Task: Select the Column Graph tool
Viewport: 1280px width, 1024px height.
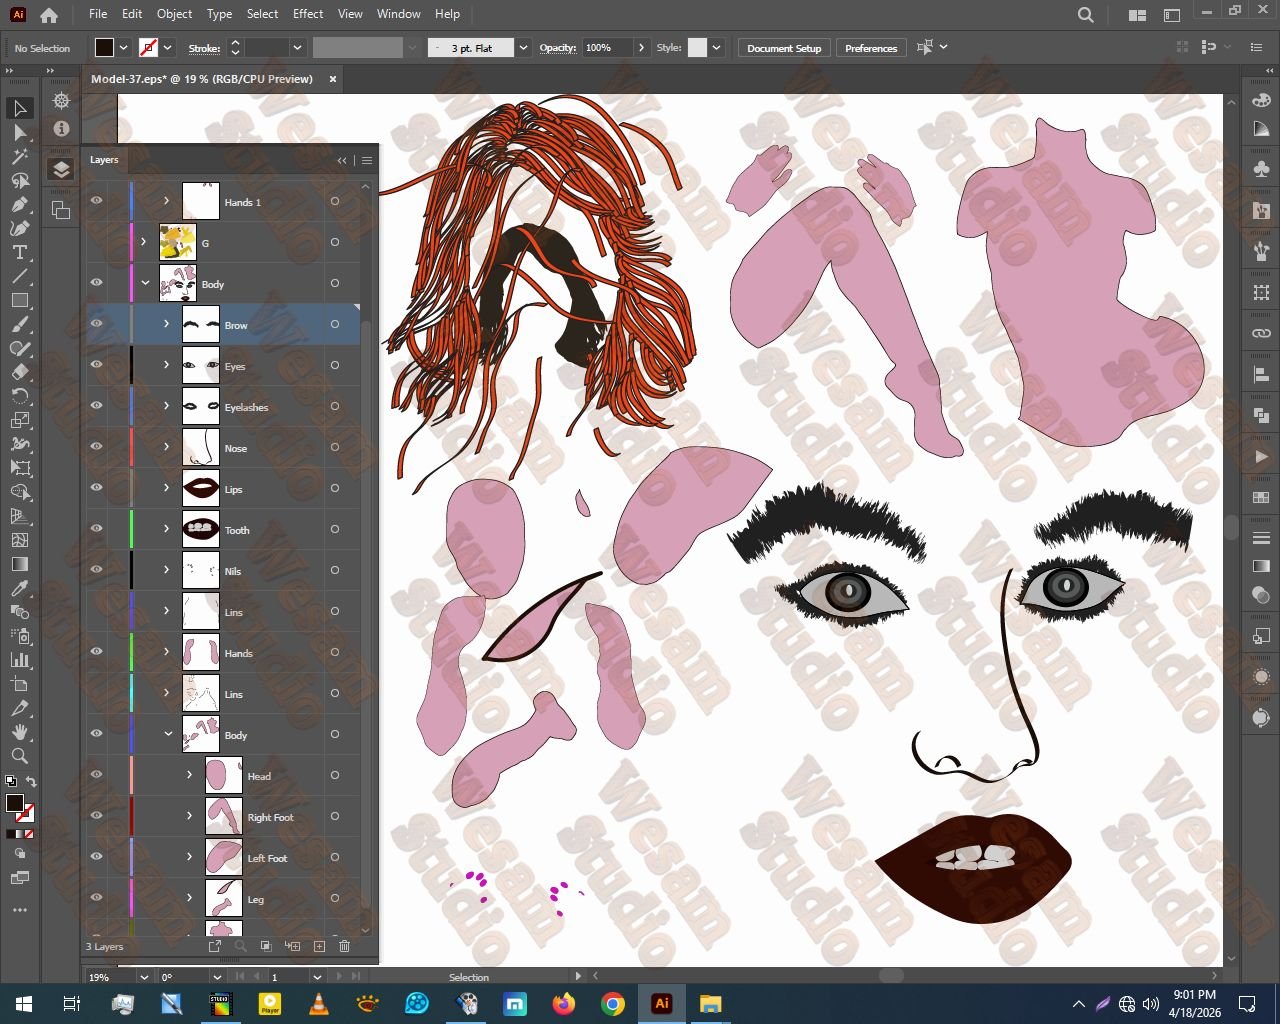Action: (x=19, y=660)
